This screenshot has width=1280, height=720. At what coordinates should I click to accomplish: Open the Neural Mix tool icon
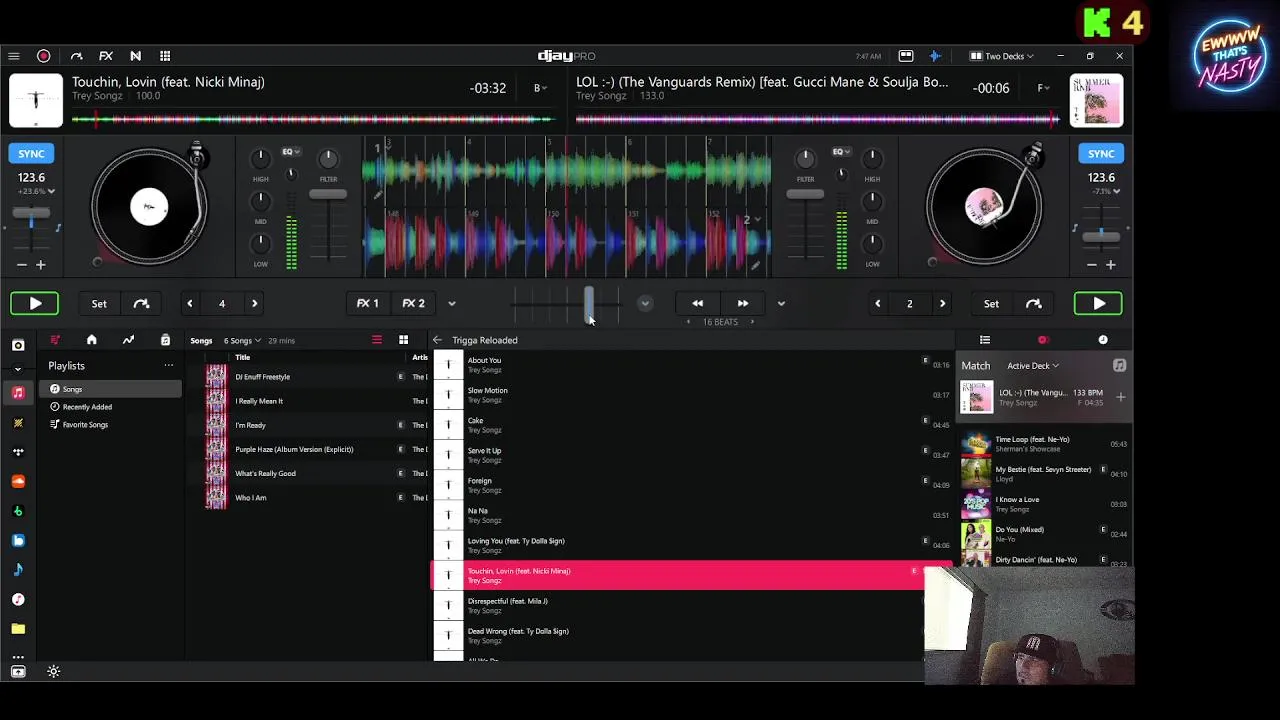(x=135, y=56)
